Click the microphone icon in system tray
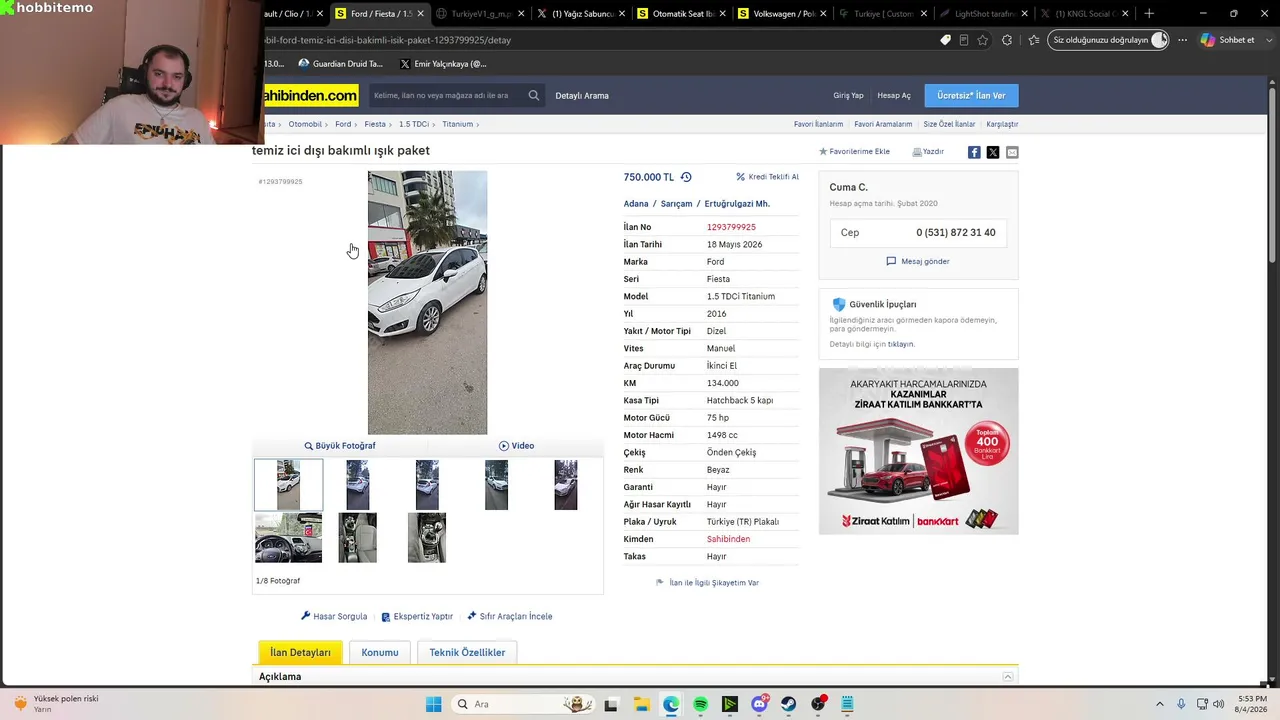 pos(1181,704)
